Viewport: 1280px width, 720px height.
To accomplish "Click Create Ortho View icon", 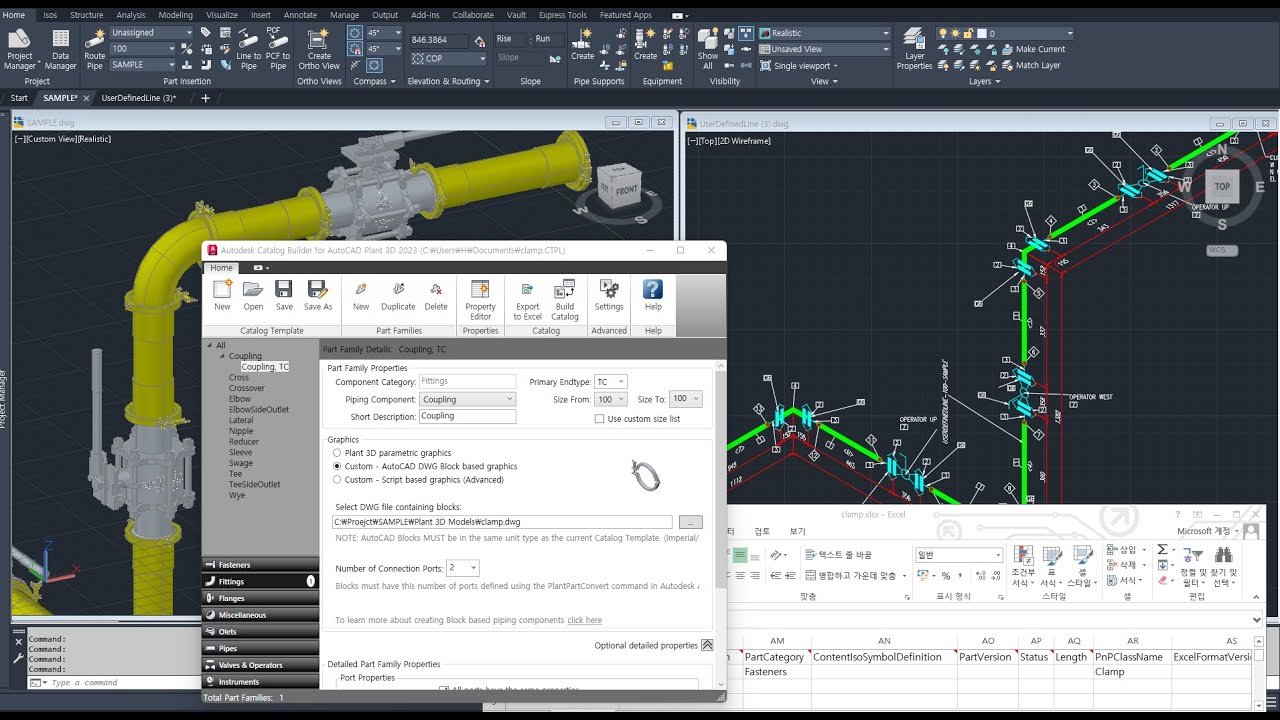I will [x=319, y=48].
